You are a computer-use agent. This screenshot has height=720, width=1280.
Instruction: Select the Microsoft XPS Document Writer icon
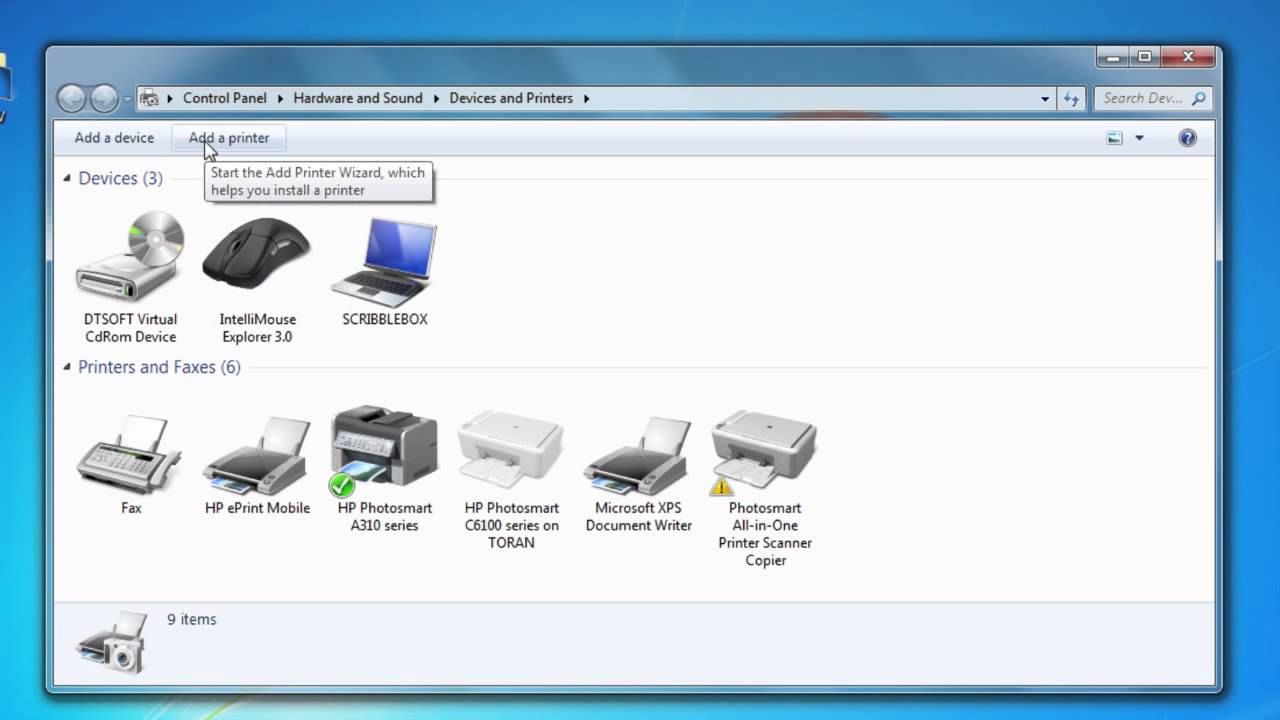coord(638,455)
